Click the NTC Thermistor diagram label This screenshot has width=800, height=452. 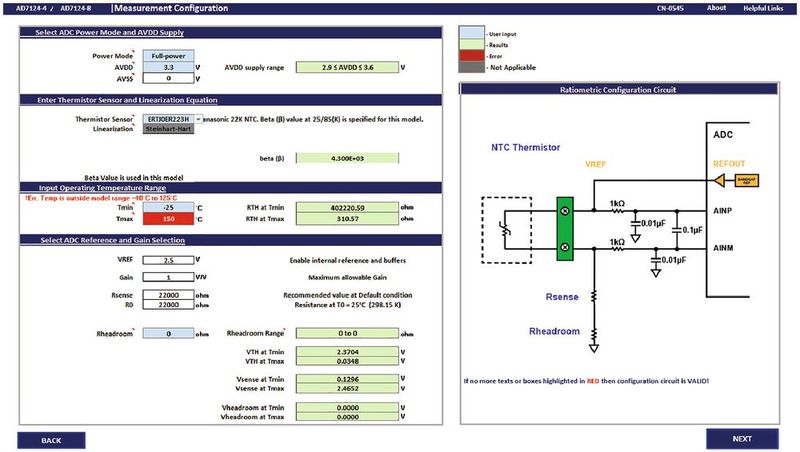click(526, 147)
